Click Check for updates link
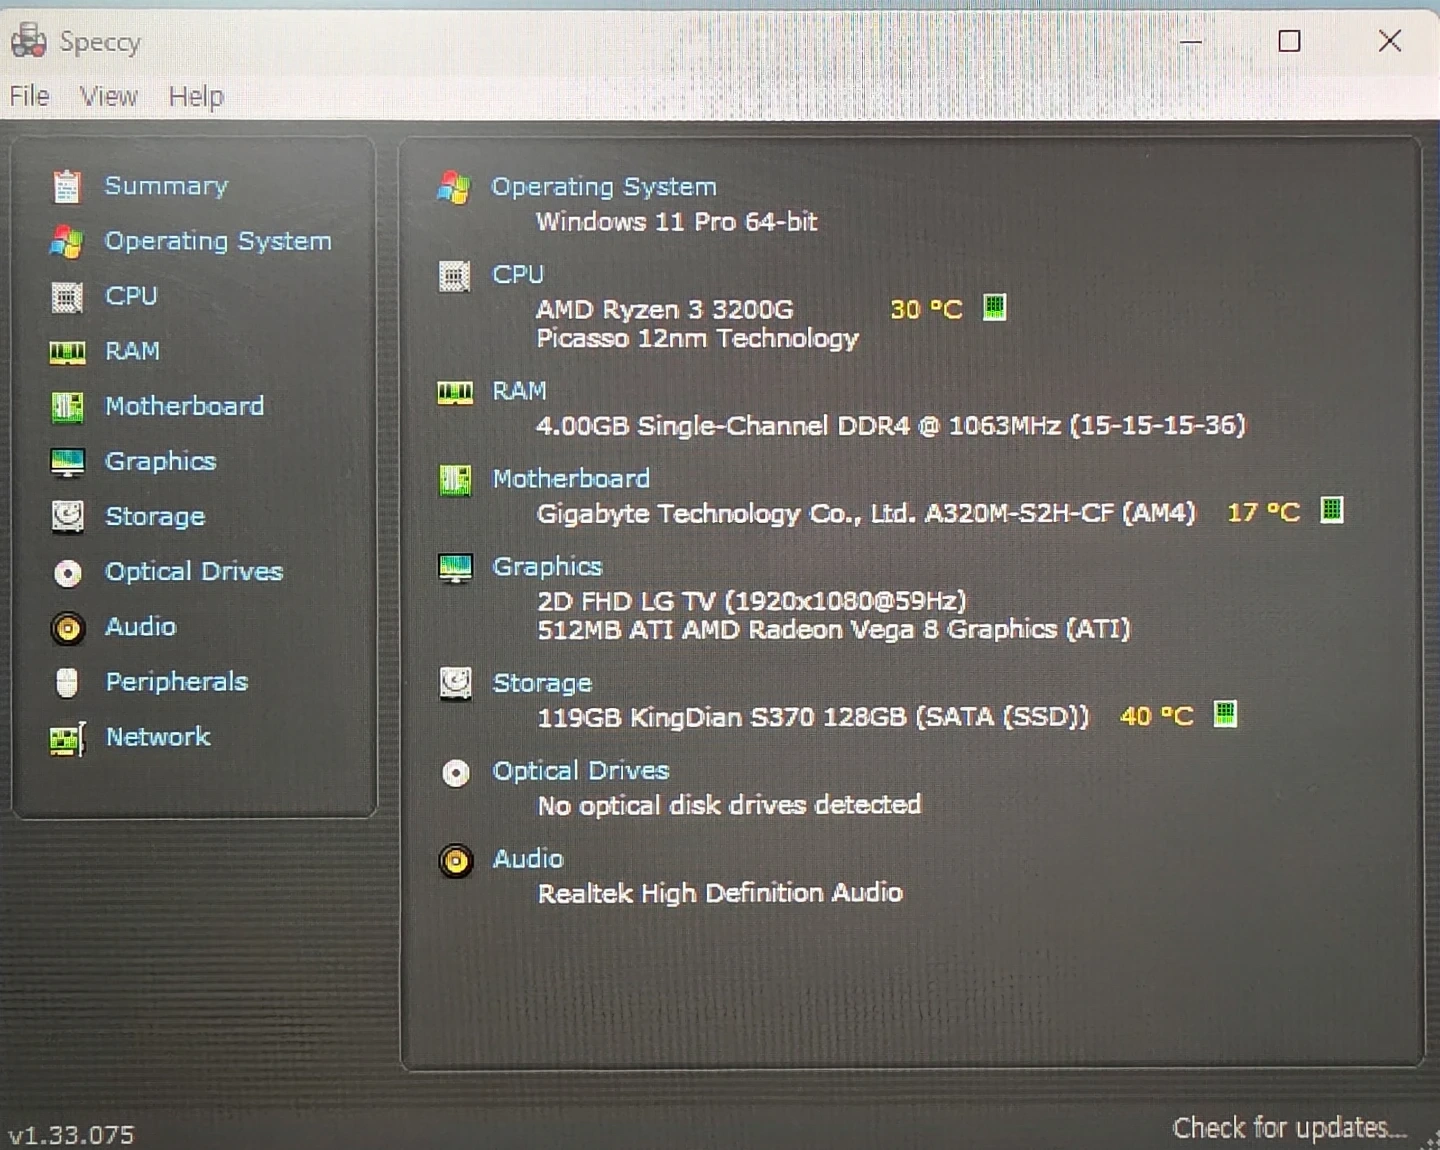The height and width of the screenshot is (1150, 1440). (1288, 1127)
